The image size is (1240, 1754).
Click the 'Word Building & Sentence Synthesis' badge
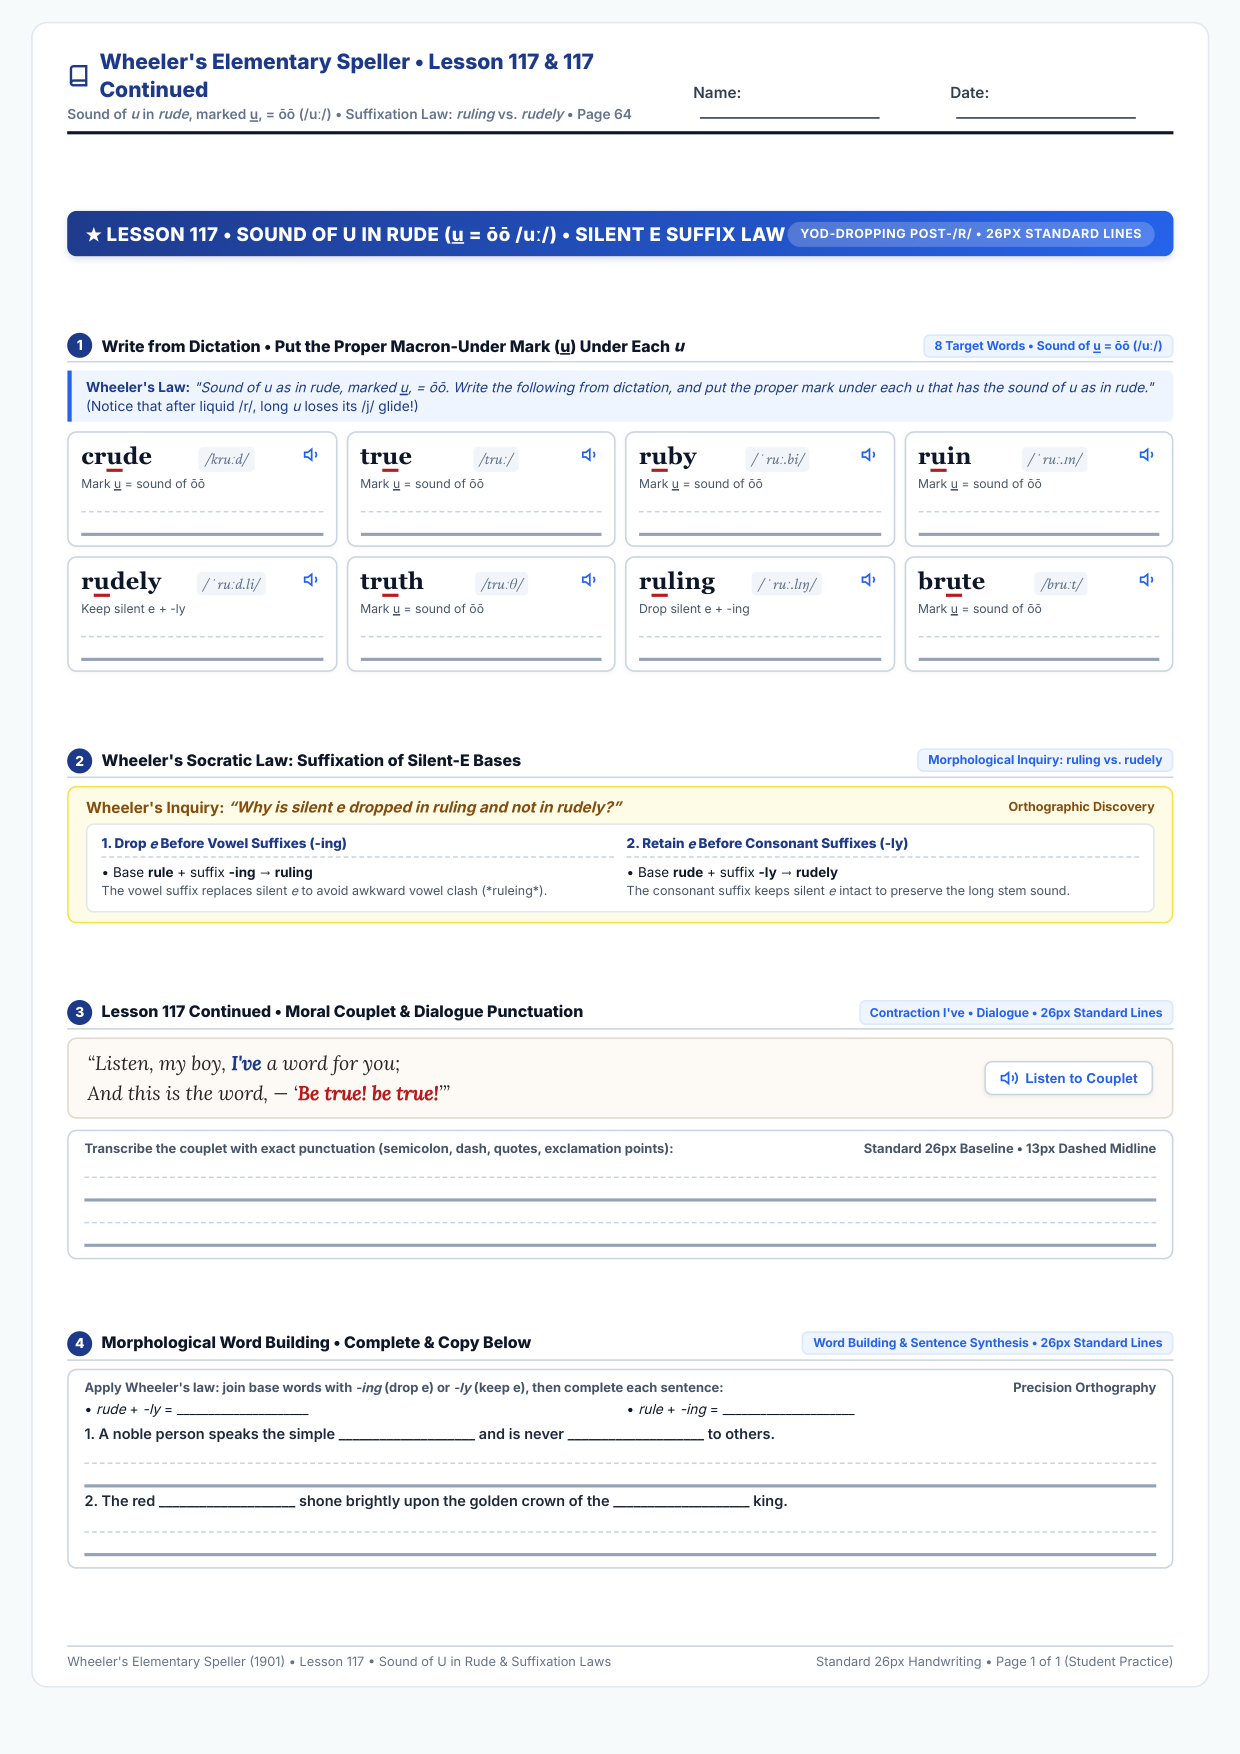pyautogui.click(x=988, y=1343)
